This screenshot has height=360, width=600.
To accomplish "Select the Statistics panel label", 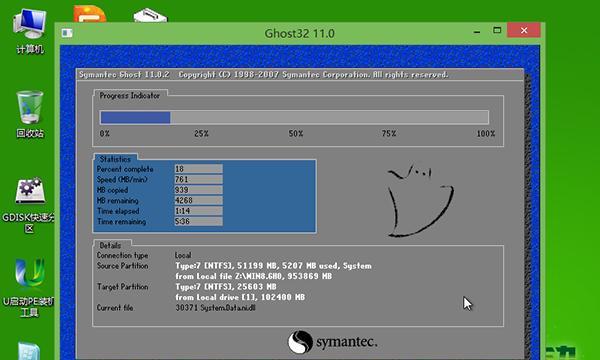I will [x=115, y=159].
